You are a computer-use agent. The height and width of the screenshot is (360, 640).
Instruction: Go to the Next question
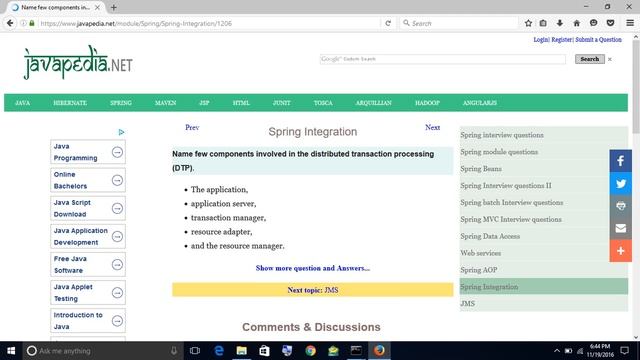pos(432,127)
